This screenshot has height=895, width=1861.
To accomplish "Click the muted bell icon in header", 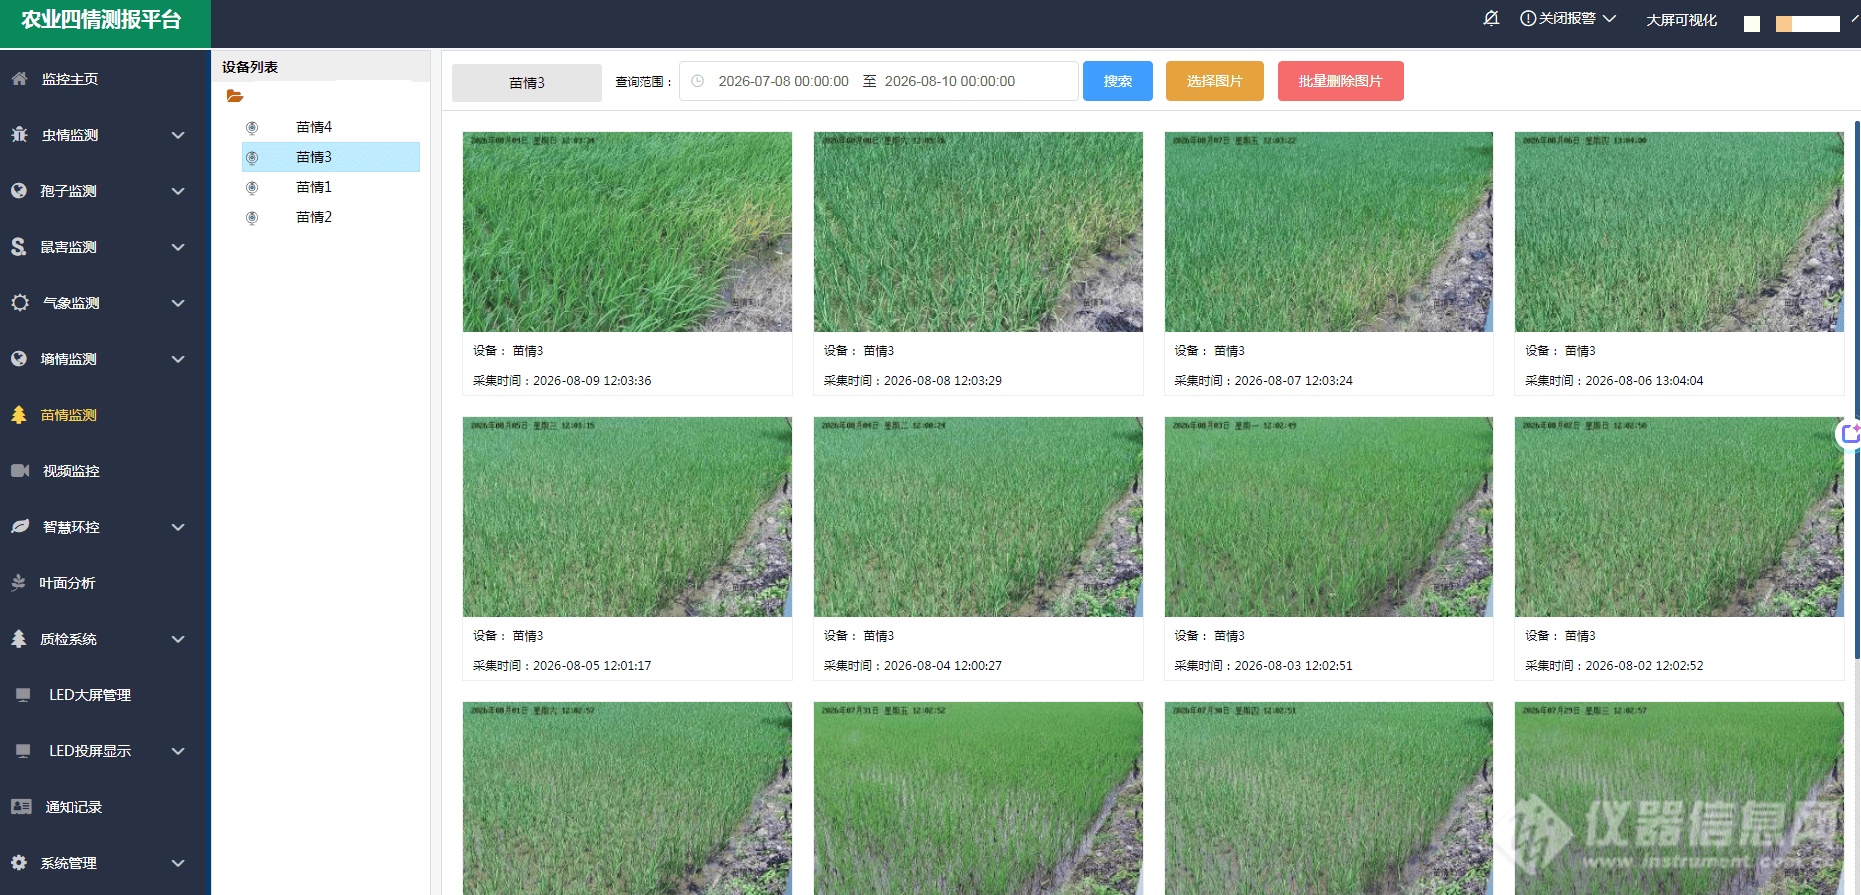I will click(1491, 18).
